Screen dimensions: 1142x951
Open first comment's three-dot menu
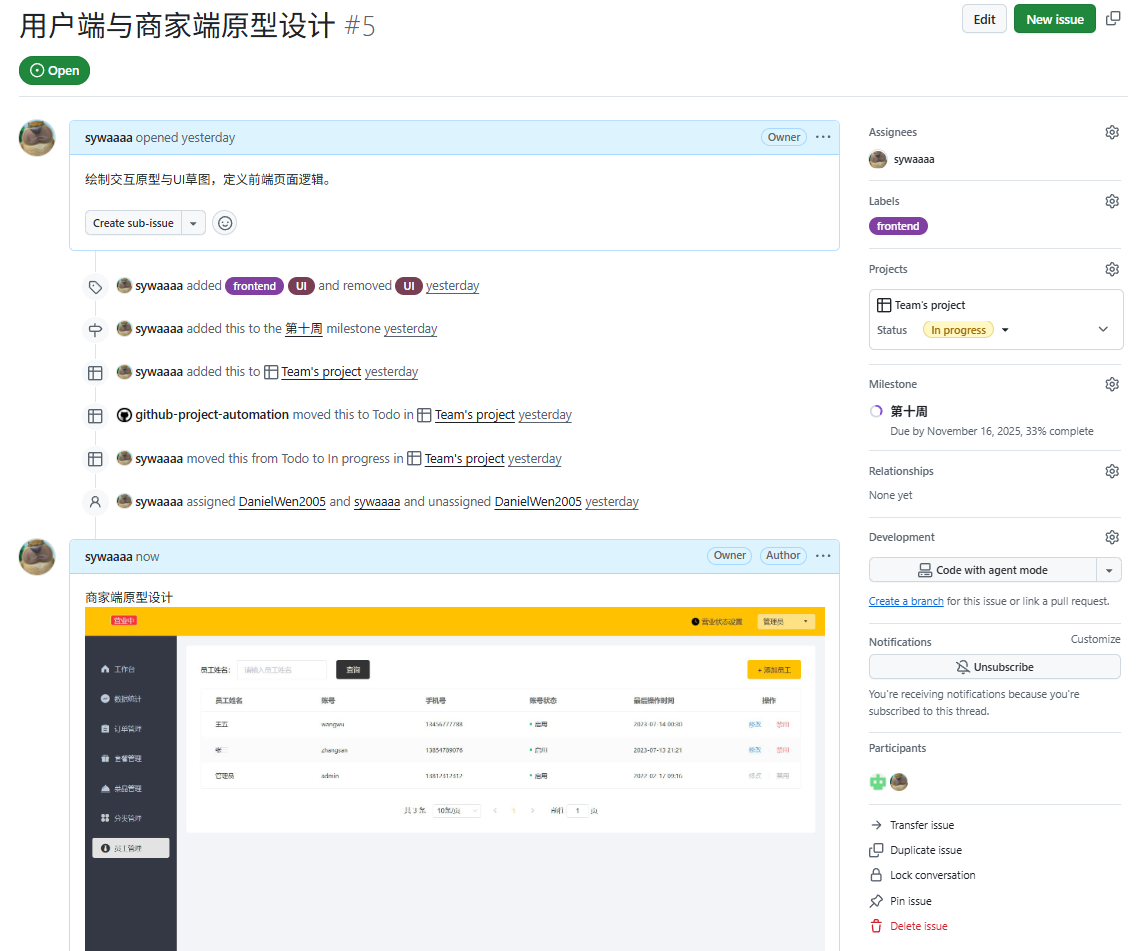[x=823, y=137]
